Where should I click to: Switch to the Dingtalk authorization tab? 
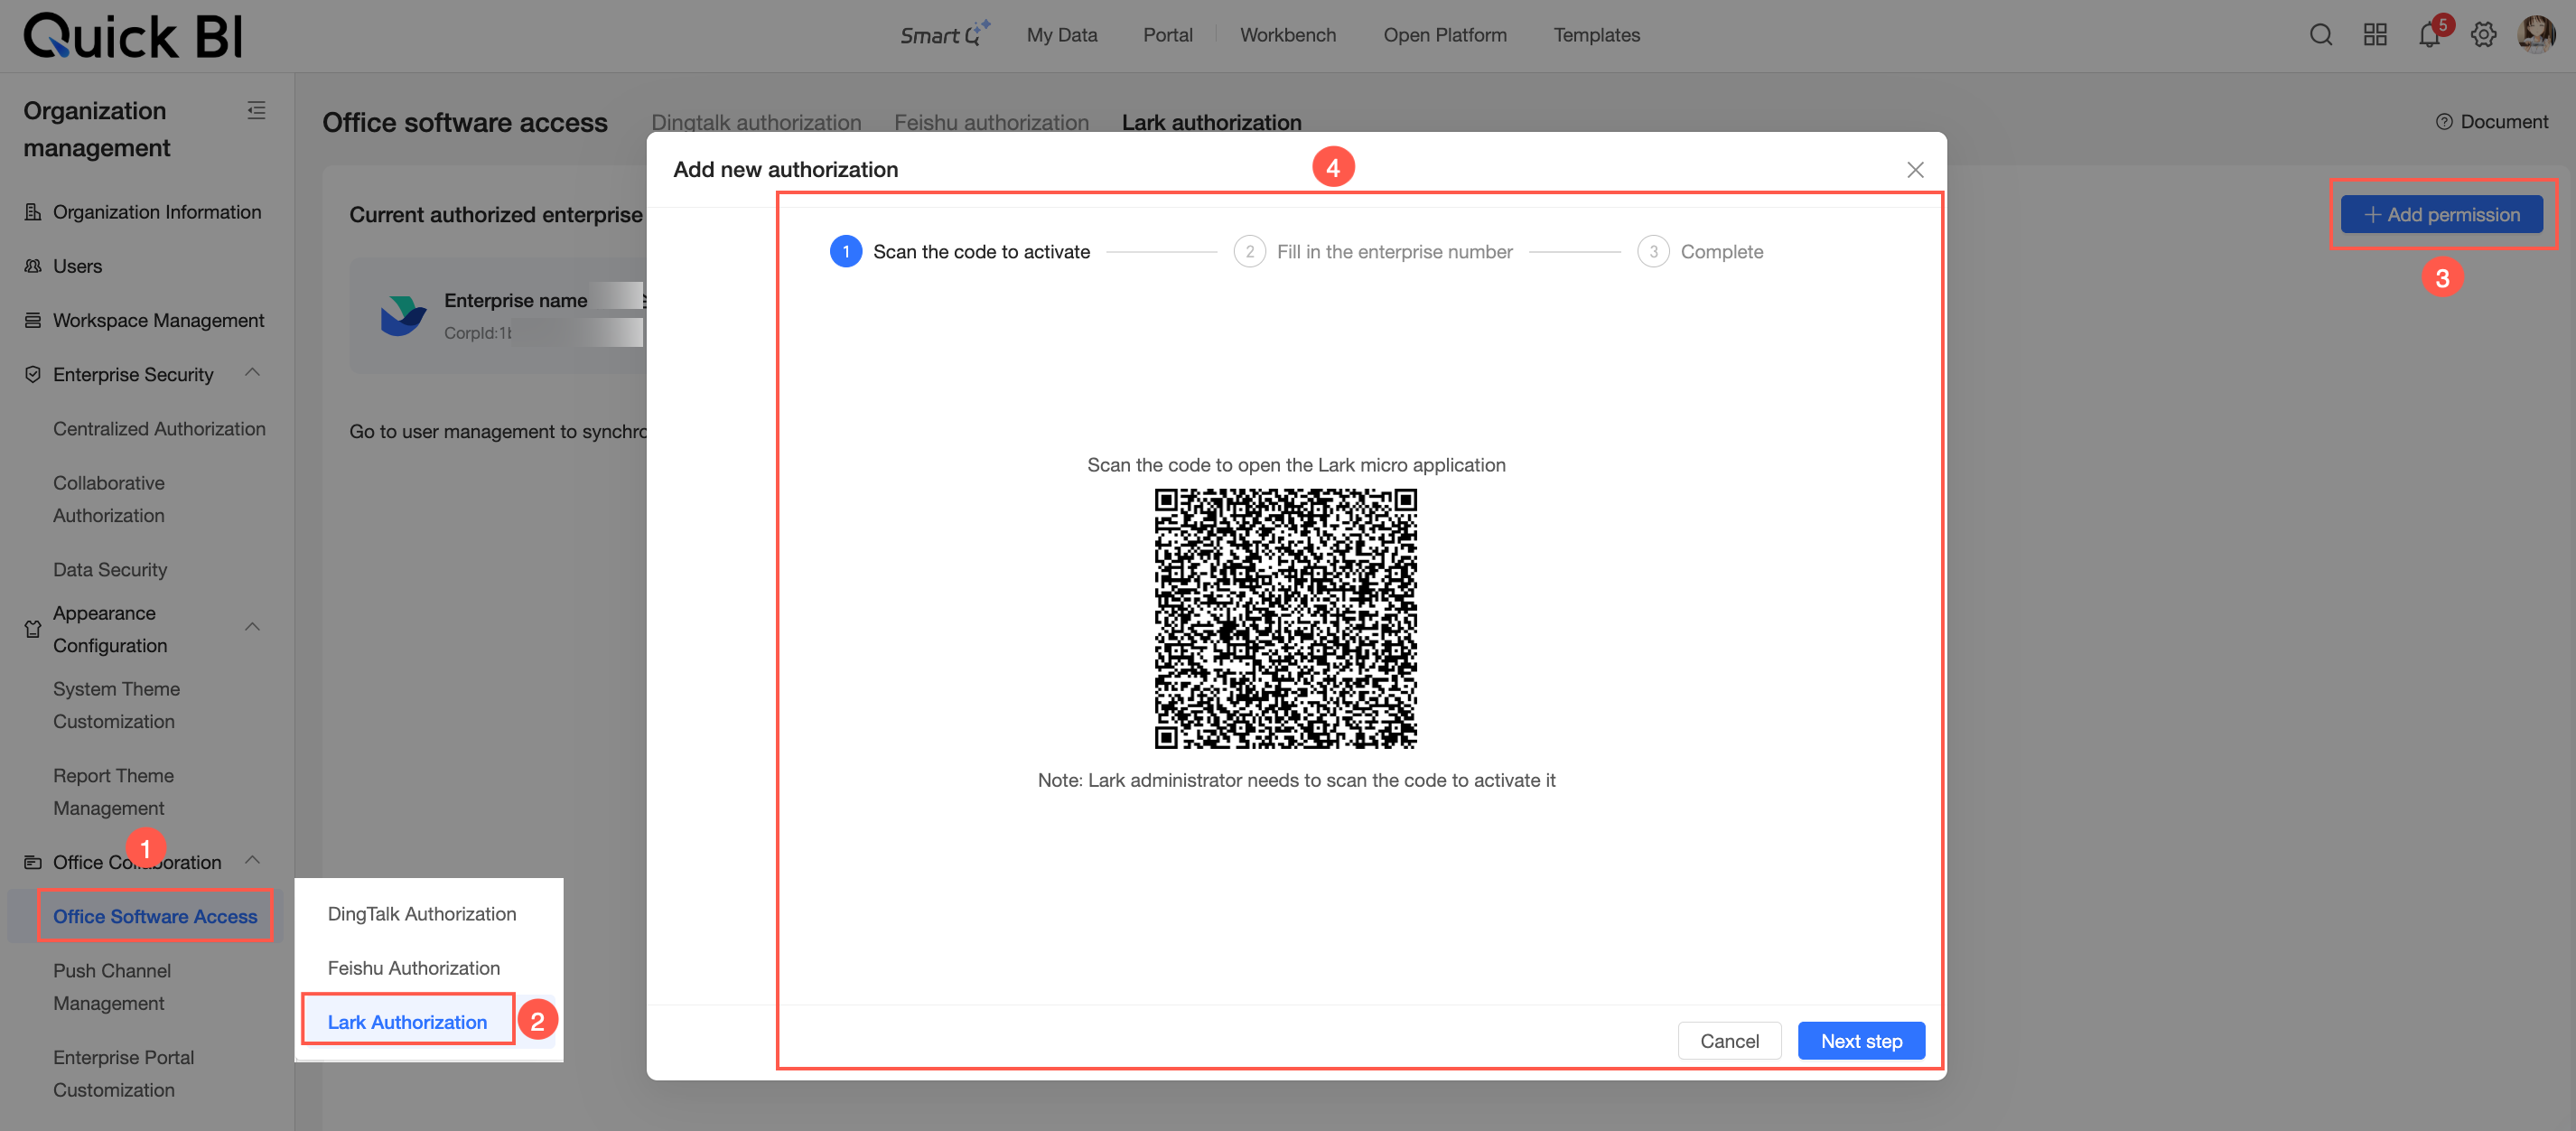tap(756, 122)
